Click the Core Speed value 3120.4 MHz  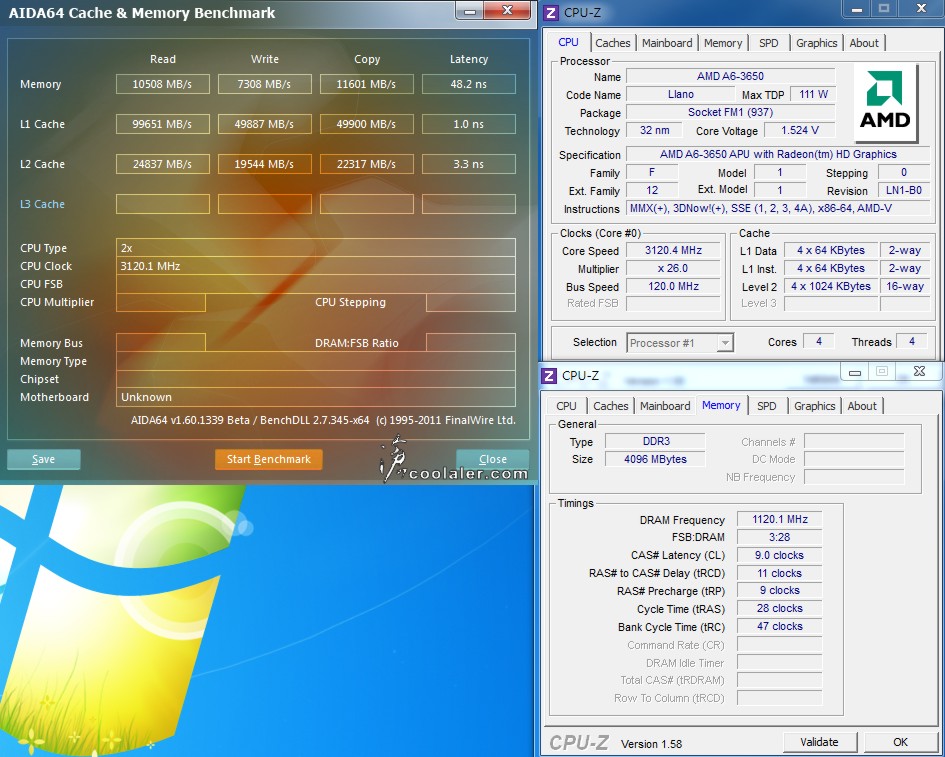coord(673,250)
